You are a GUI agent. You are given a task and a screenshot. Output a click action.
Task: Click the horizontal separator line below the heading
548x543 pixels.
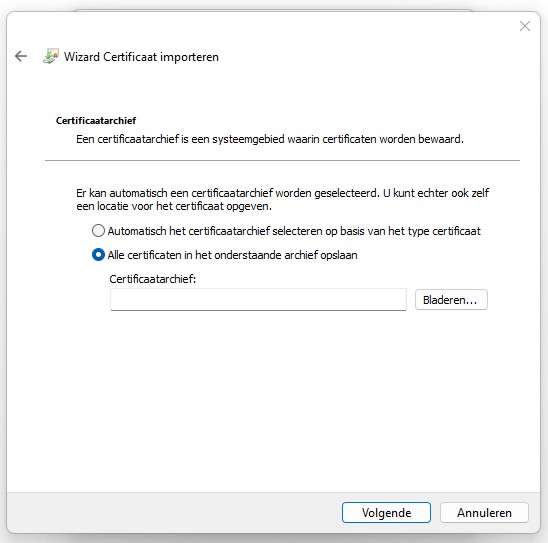point(282,160)
